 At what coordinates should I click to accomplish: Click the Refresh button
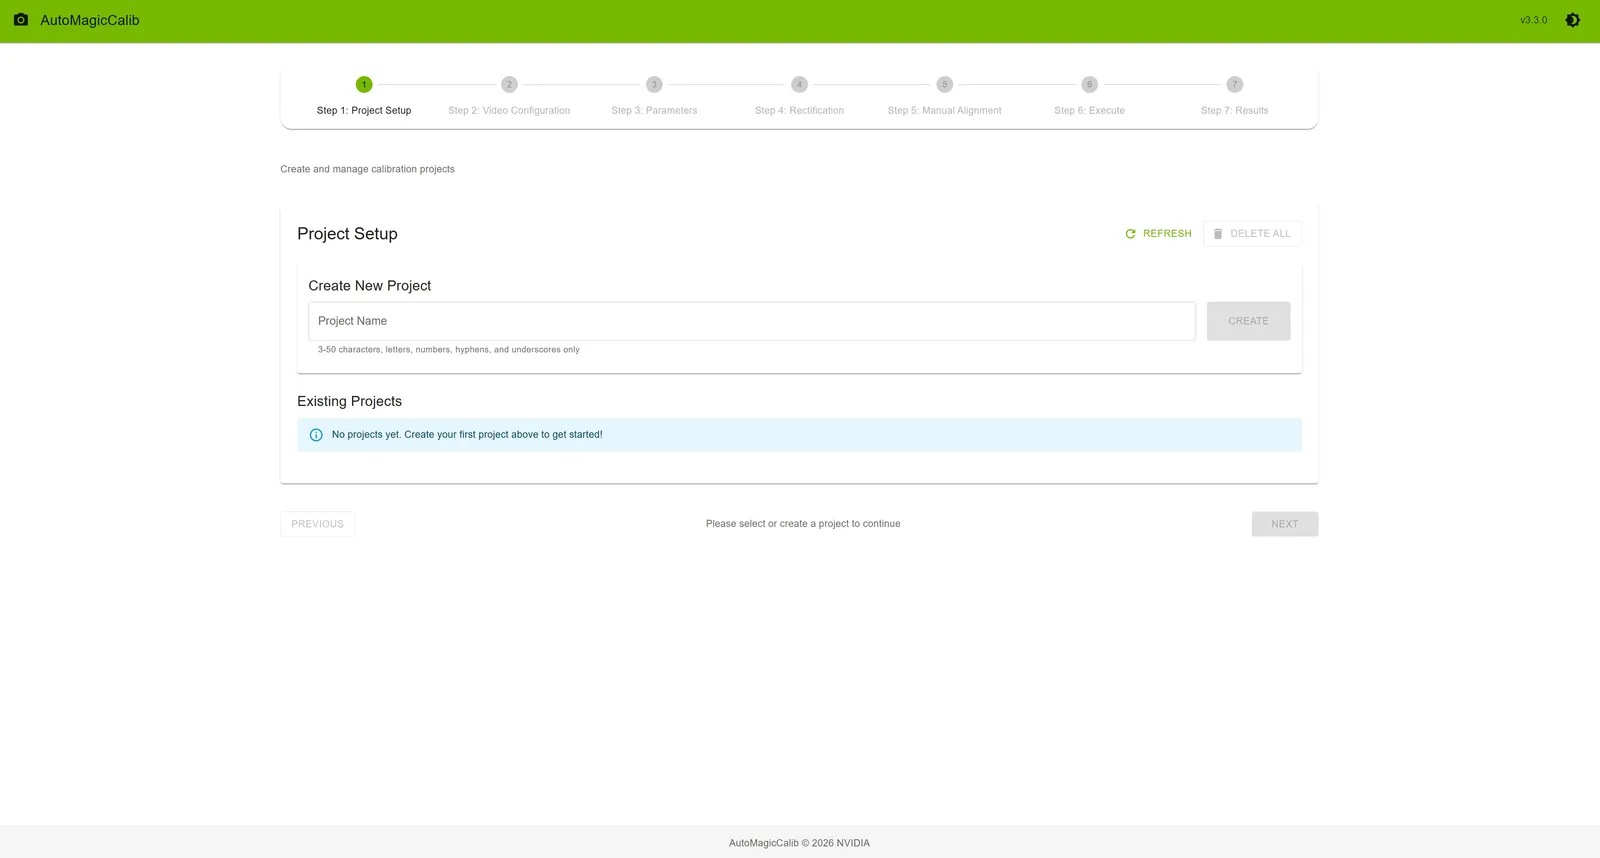pyautogui.click(x=1158, y=234)
